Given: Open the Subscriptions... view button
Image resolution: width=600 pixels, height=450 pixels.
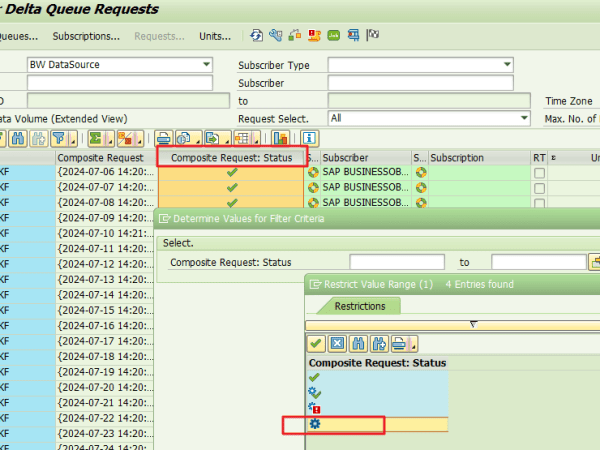Looking at the screenshot, I should point(86,36).
